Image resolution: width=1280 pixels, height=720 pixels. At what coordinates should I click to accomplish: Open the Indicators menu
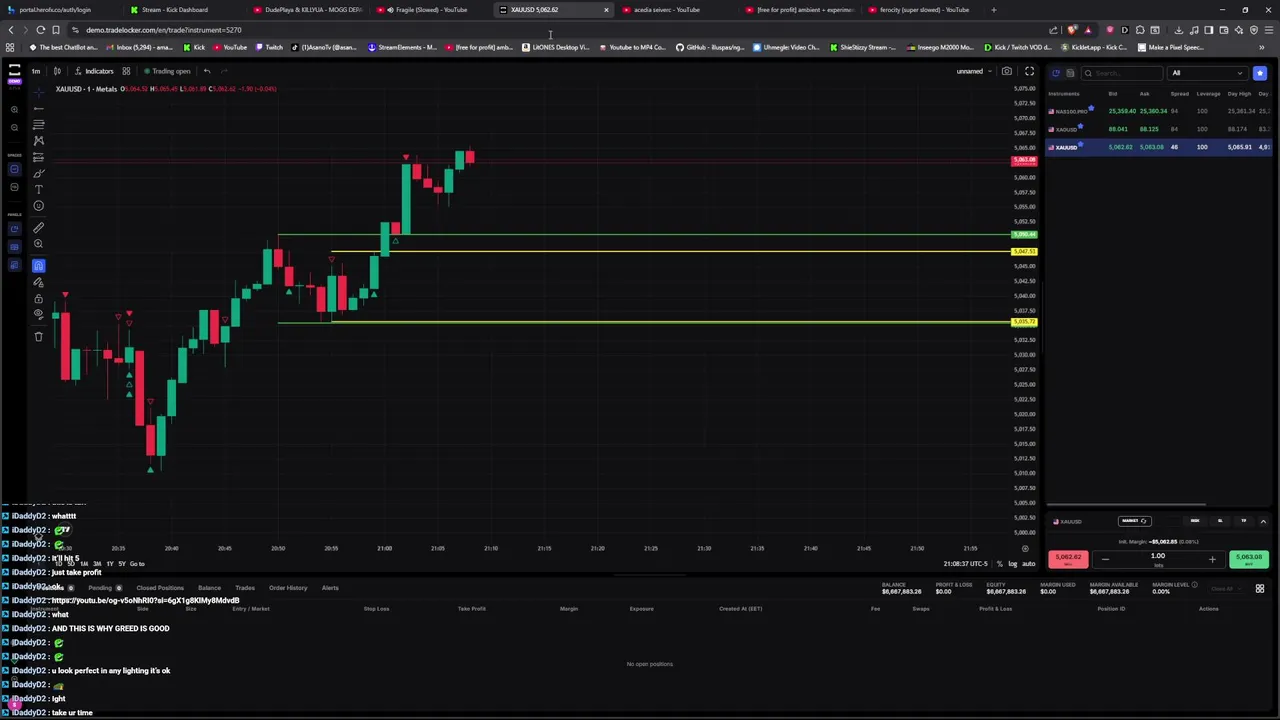pos(93,71)
